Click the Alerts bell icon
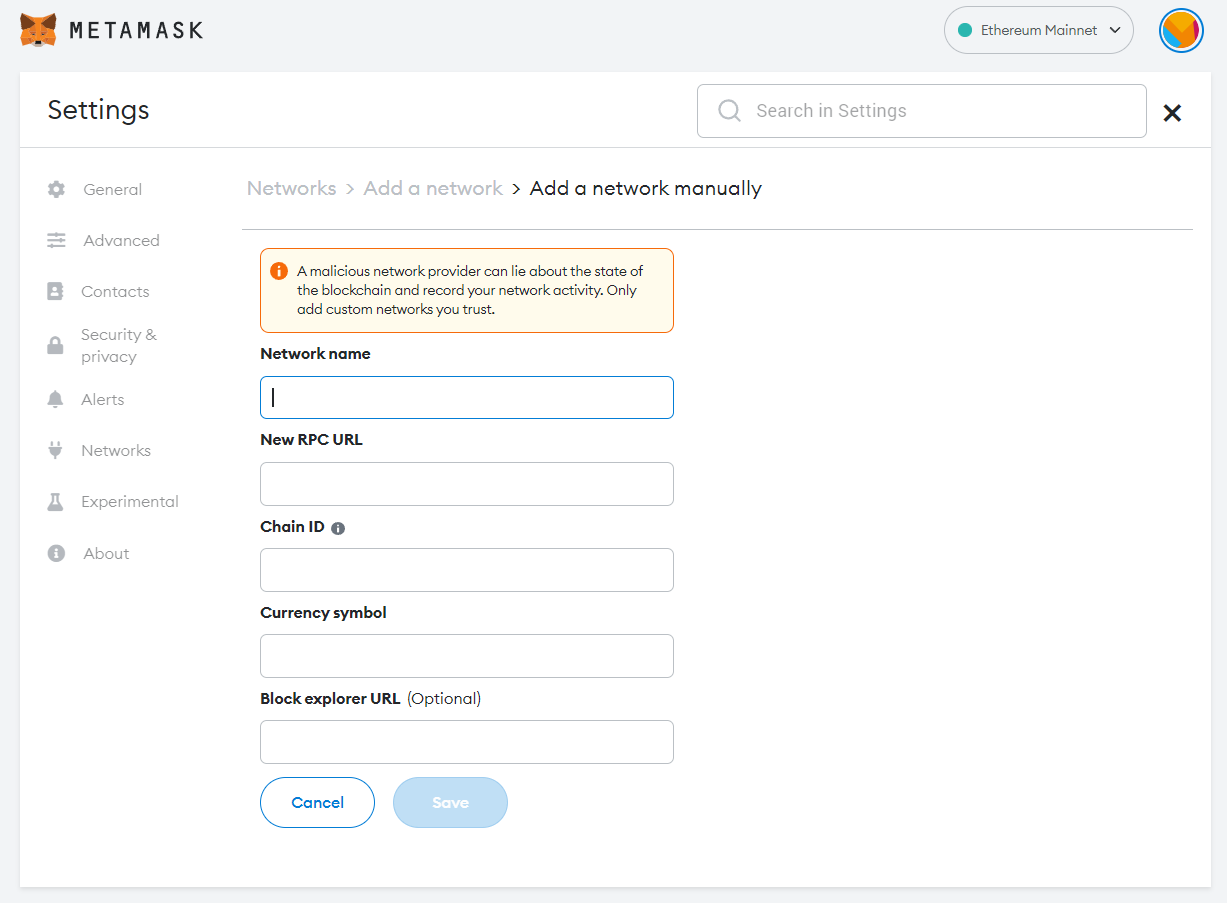The image size is (1227, 903). pyautogui.click(x=55, y=399)
